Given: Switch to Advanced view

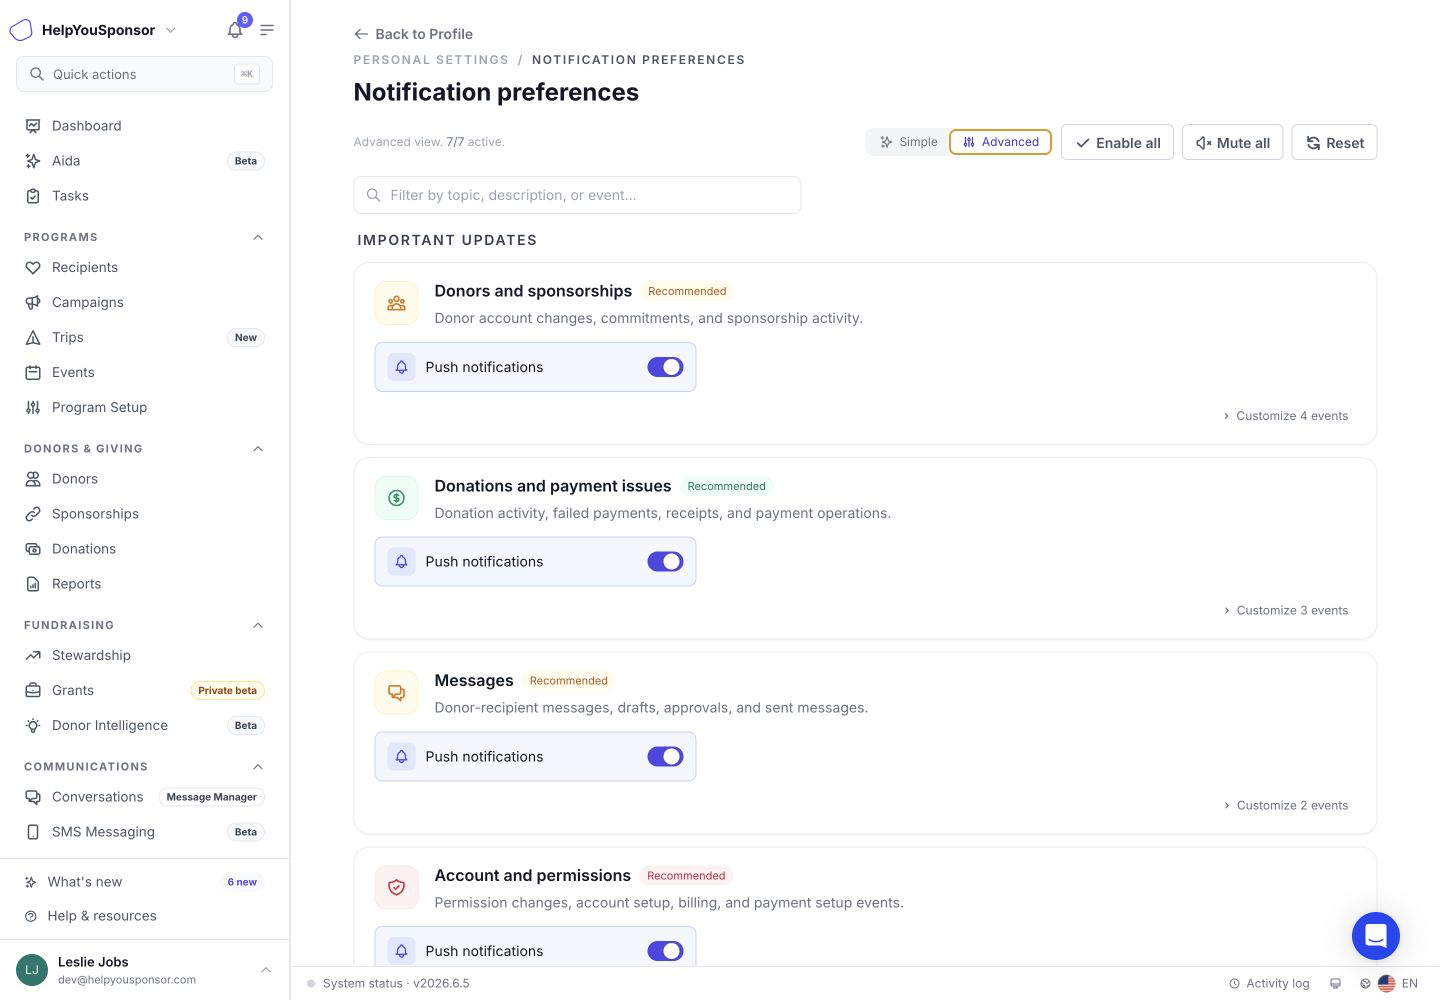Looking at the screenshot, I should tap(1000, 142).
